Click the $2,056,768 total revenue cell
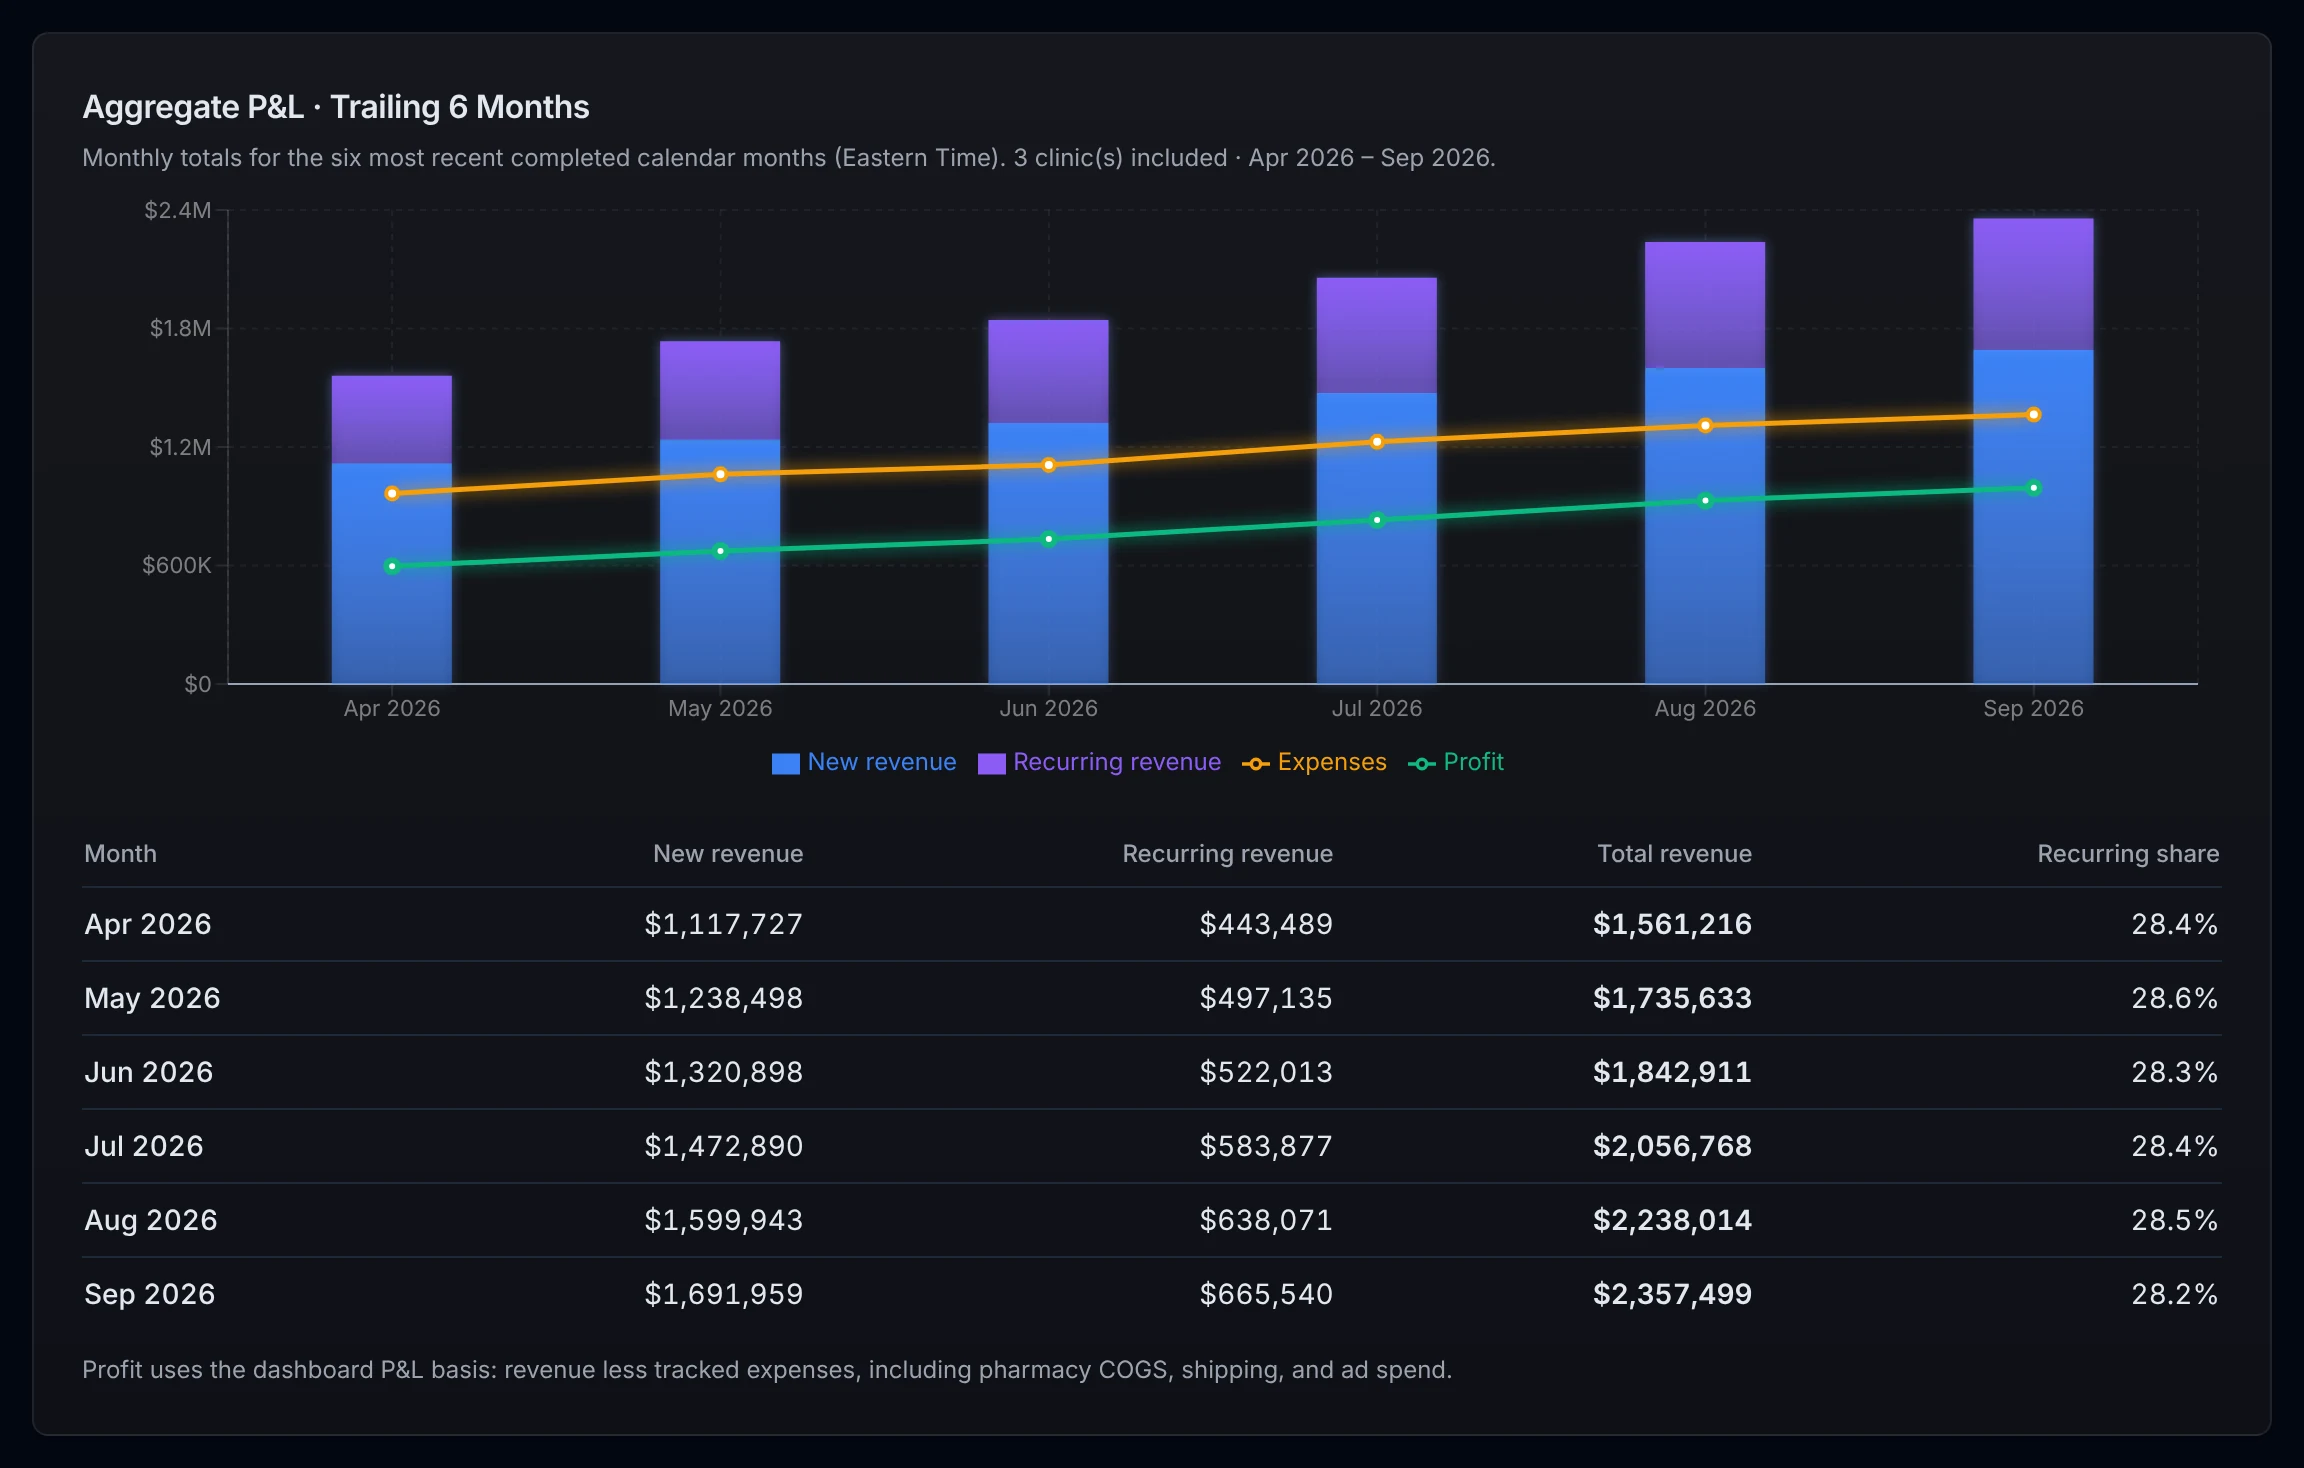 [1672, 1146]
